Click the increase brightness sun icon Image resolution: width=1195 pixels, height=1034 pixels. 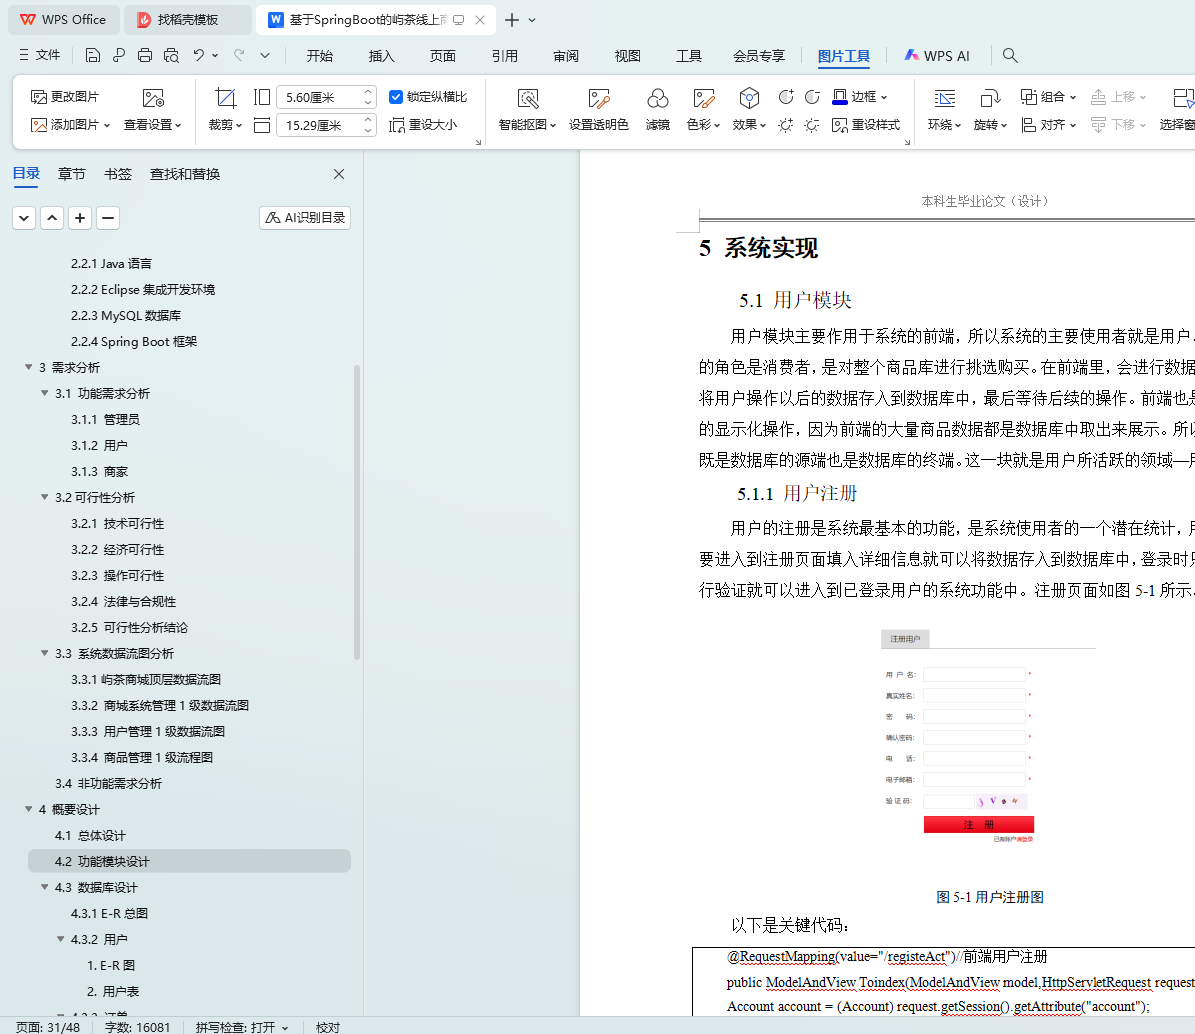pyautogui.click(x=786, y=125)
